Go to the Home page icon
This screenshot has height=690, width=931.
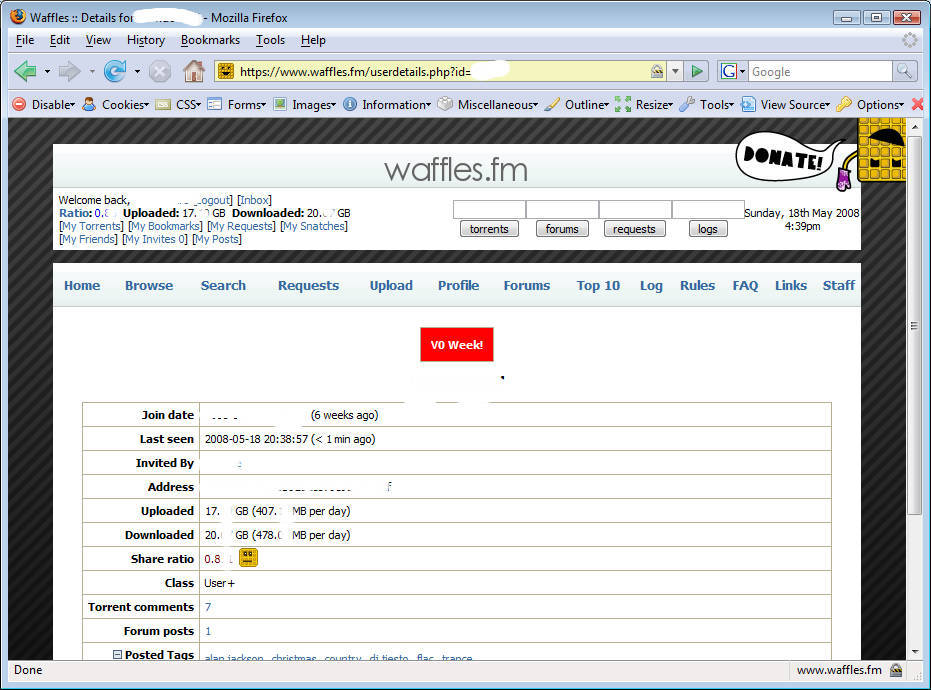(194, 72)
